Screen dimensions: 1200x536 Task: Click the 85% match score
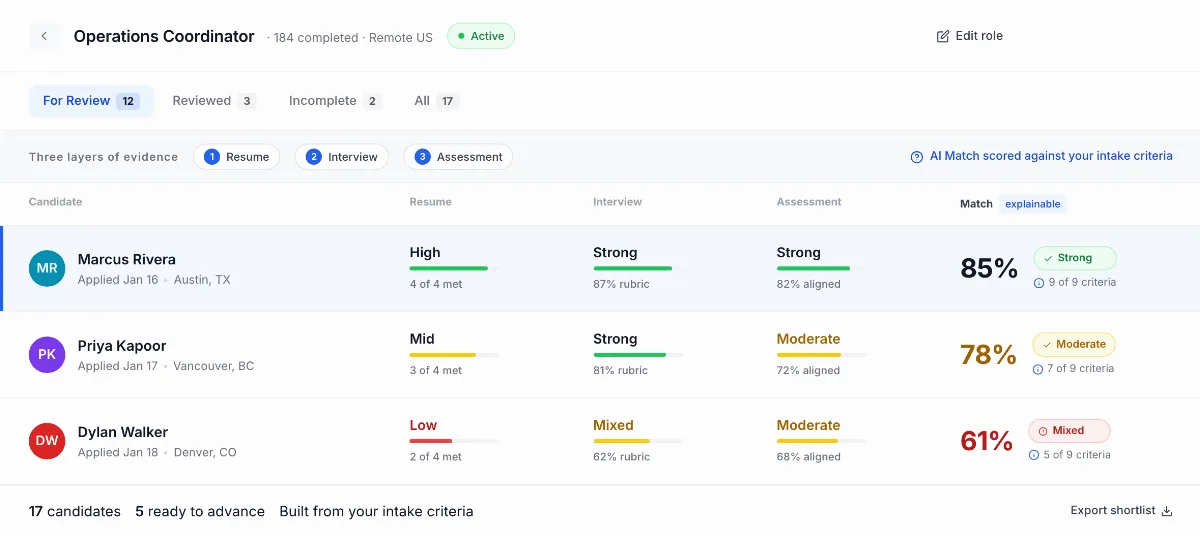tap(989, 268)
